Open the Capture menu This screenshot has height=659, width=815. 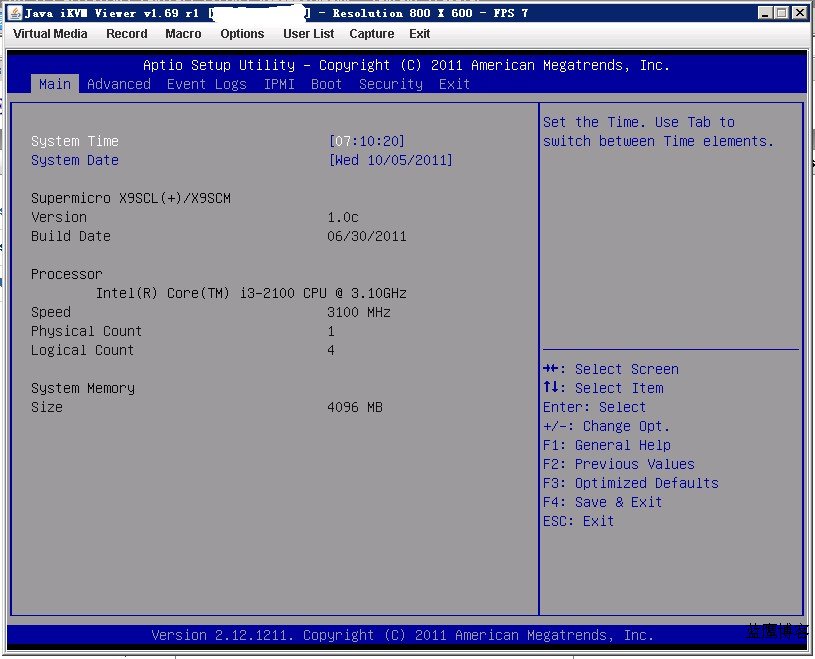pos(372,34)
